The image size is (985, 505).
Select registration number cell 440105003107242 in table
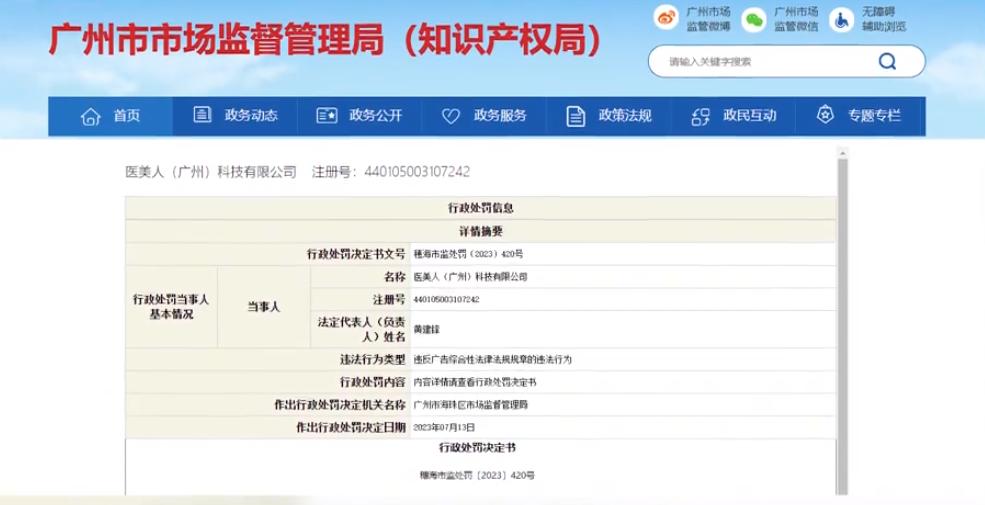(x=446, y=300)
